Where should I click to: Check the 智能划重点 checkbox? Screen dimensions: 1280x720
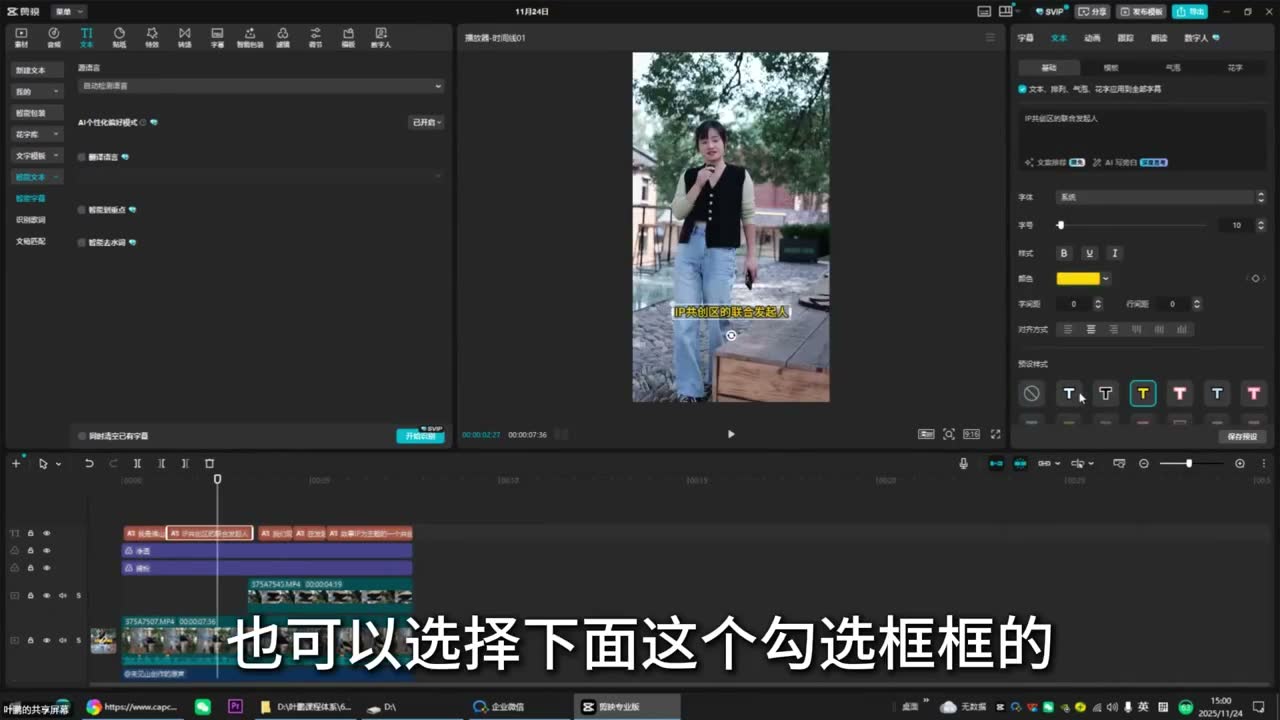click(82, 210)
